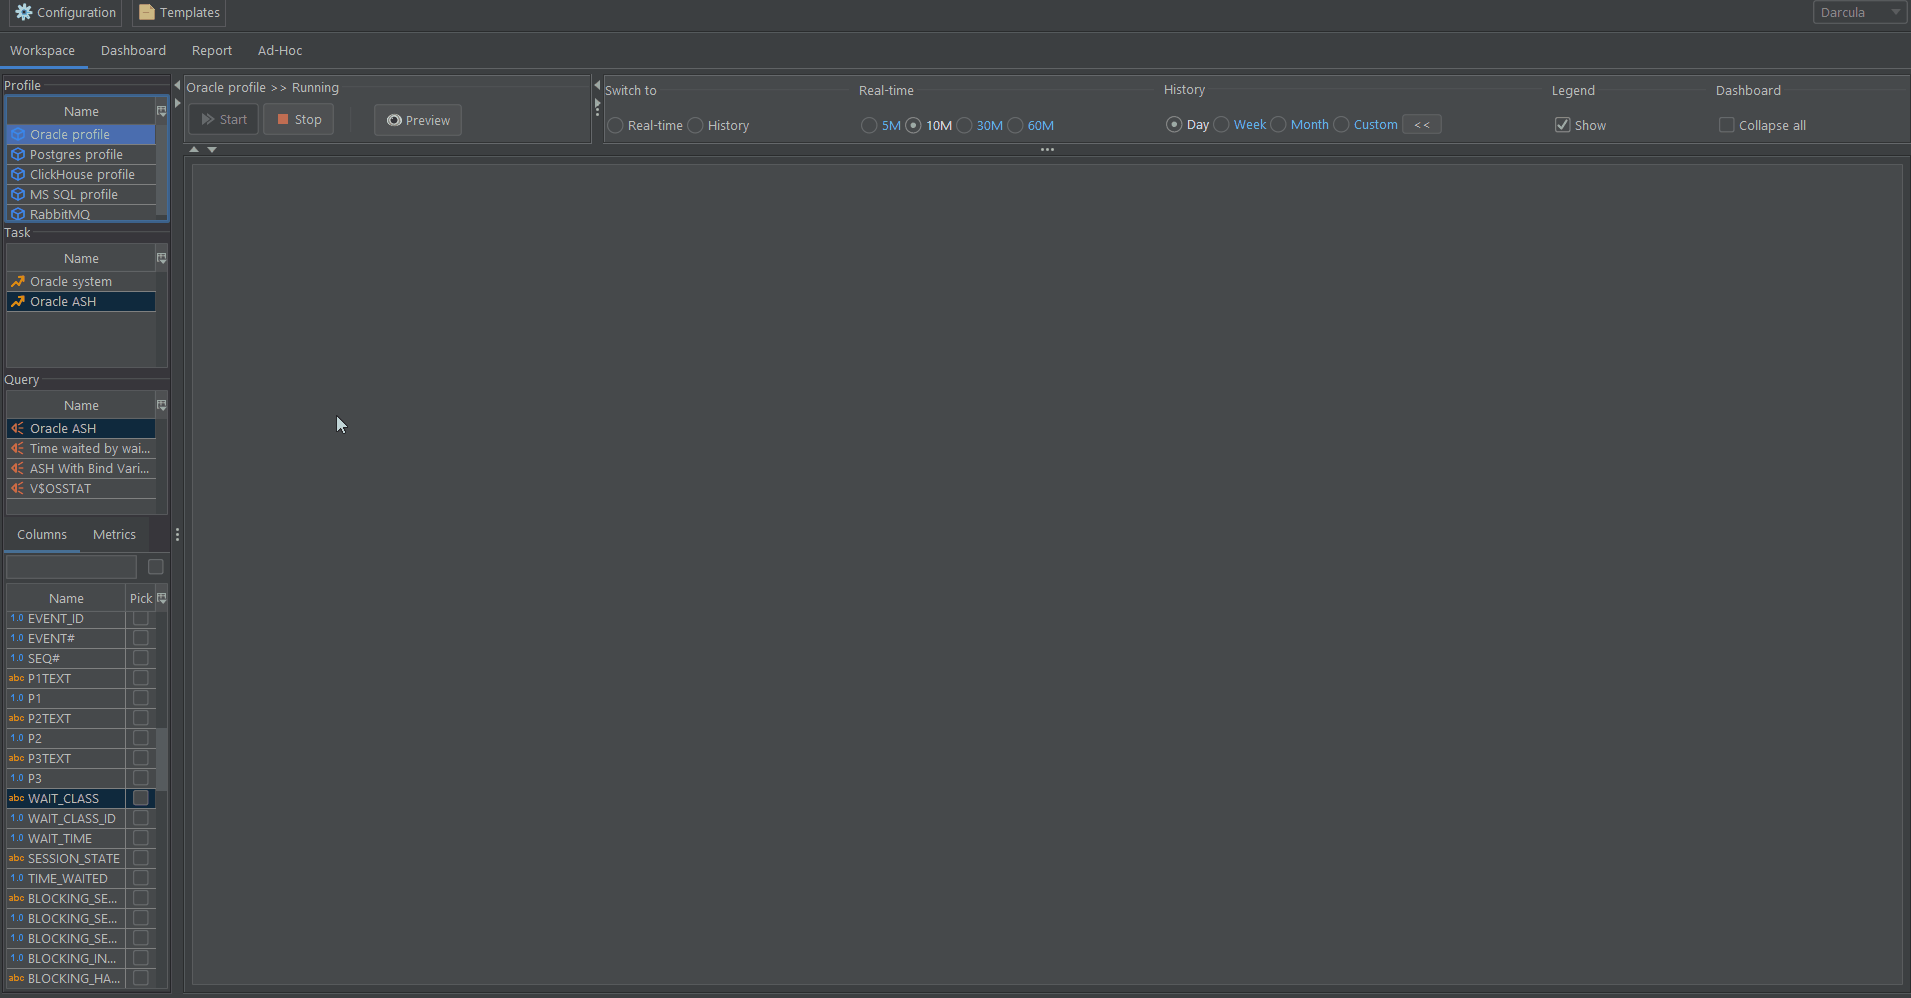Switch to the Dashboard tab
The width and height of the screenshot is (1911, 998).
tap(133, 50)
